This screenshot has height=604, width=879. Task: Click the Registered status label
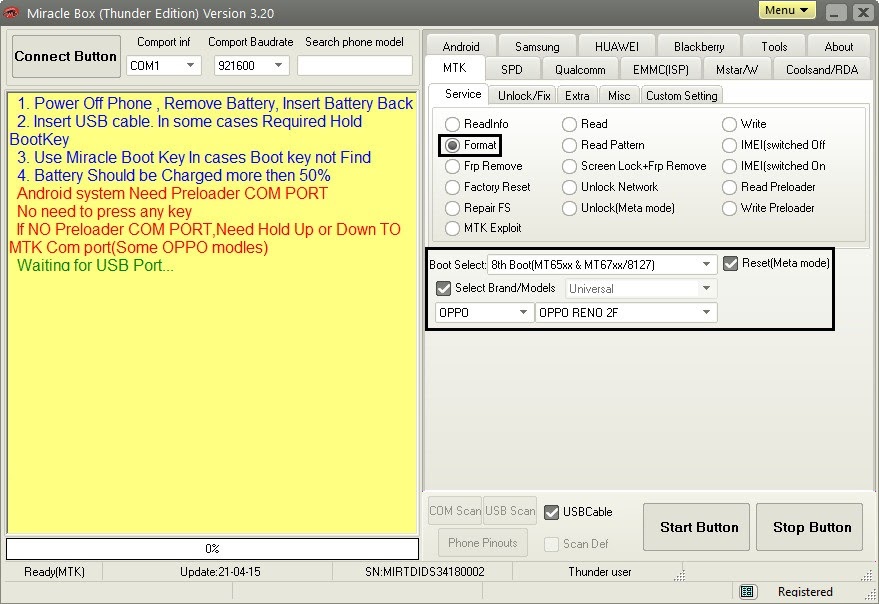click(805, 592)
